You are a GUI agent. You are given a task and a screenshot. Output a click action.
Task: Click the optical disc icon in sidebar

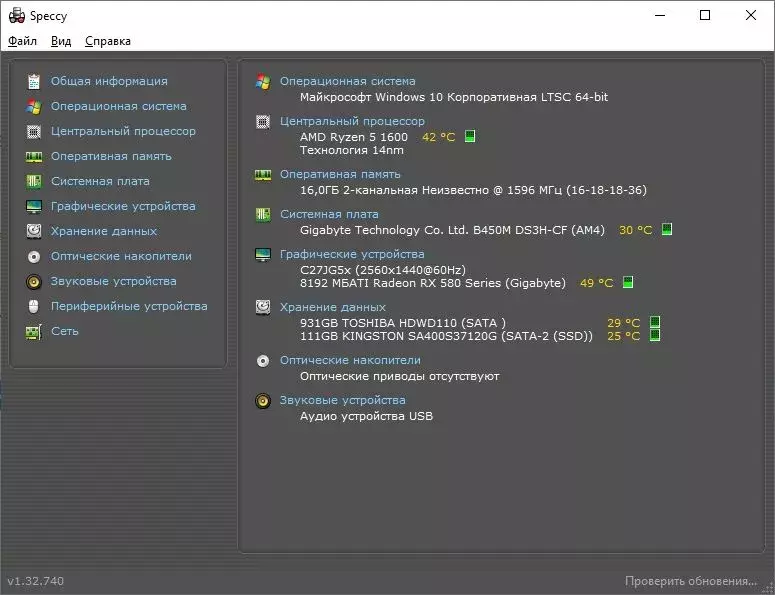pos(34,256)
